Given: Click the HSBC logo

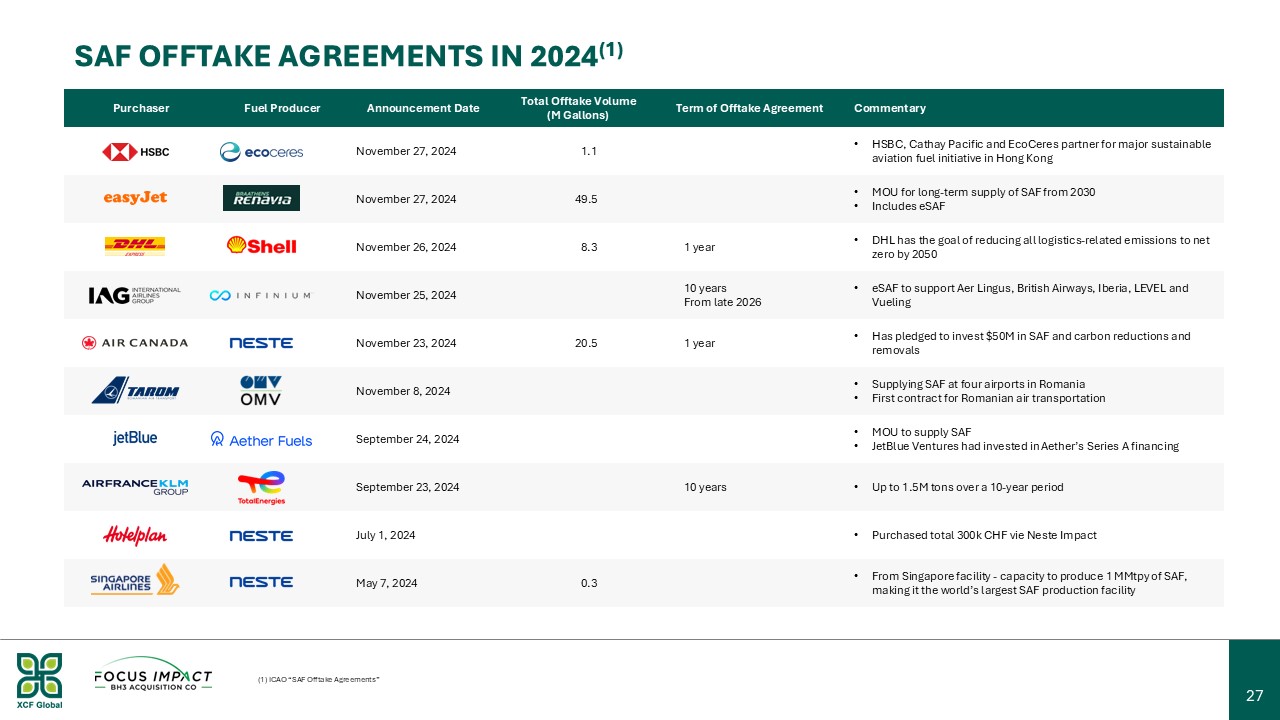Looking at the screenshot, I should [x=136, y=152].
